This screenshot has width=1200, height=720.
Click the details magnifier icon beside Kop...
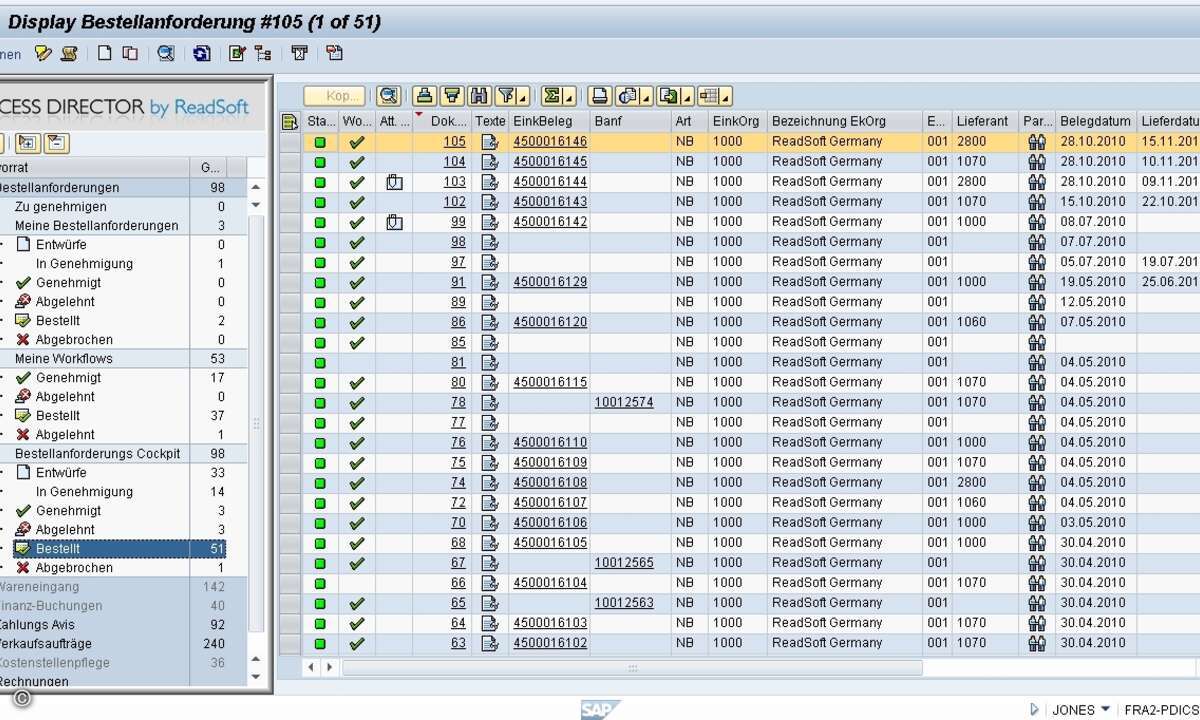point(389,96)
